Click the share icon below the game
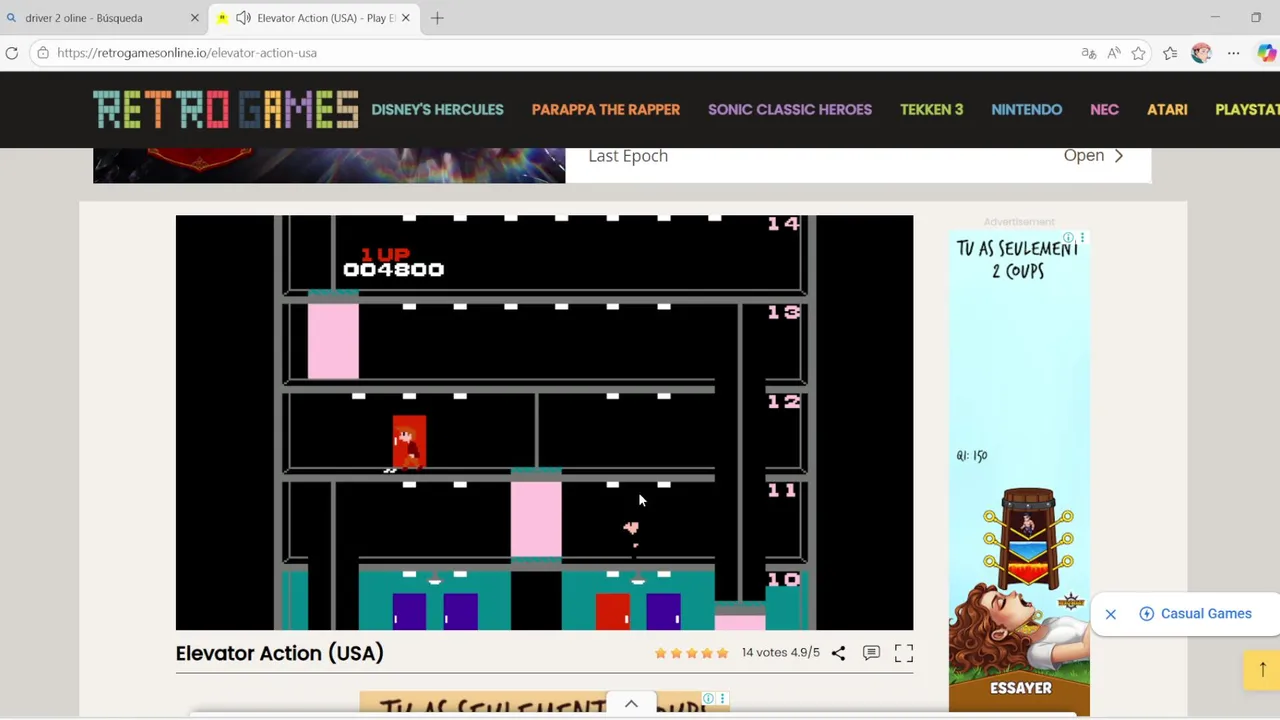Screen dimensions: 1280x720 [x=838, y=653]
